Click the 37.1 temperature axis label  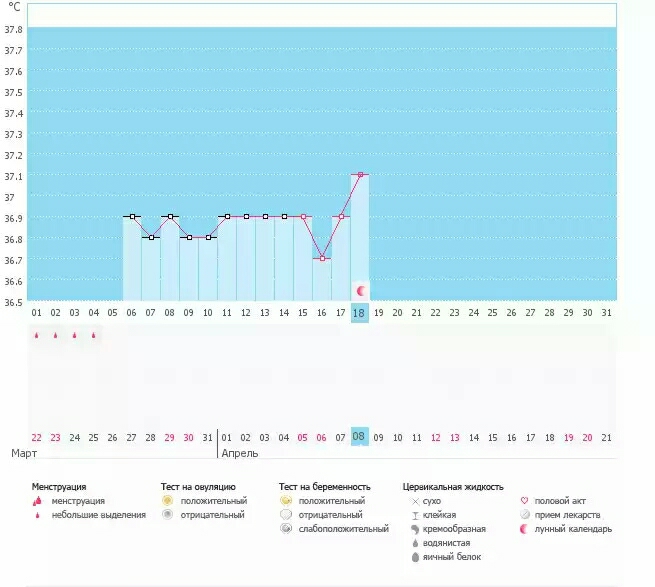pos(13,177)
